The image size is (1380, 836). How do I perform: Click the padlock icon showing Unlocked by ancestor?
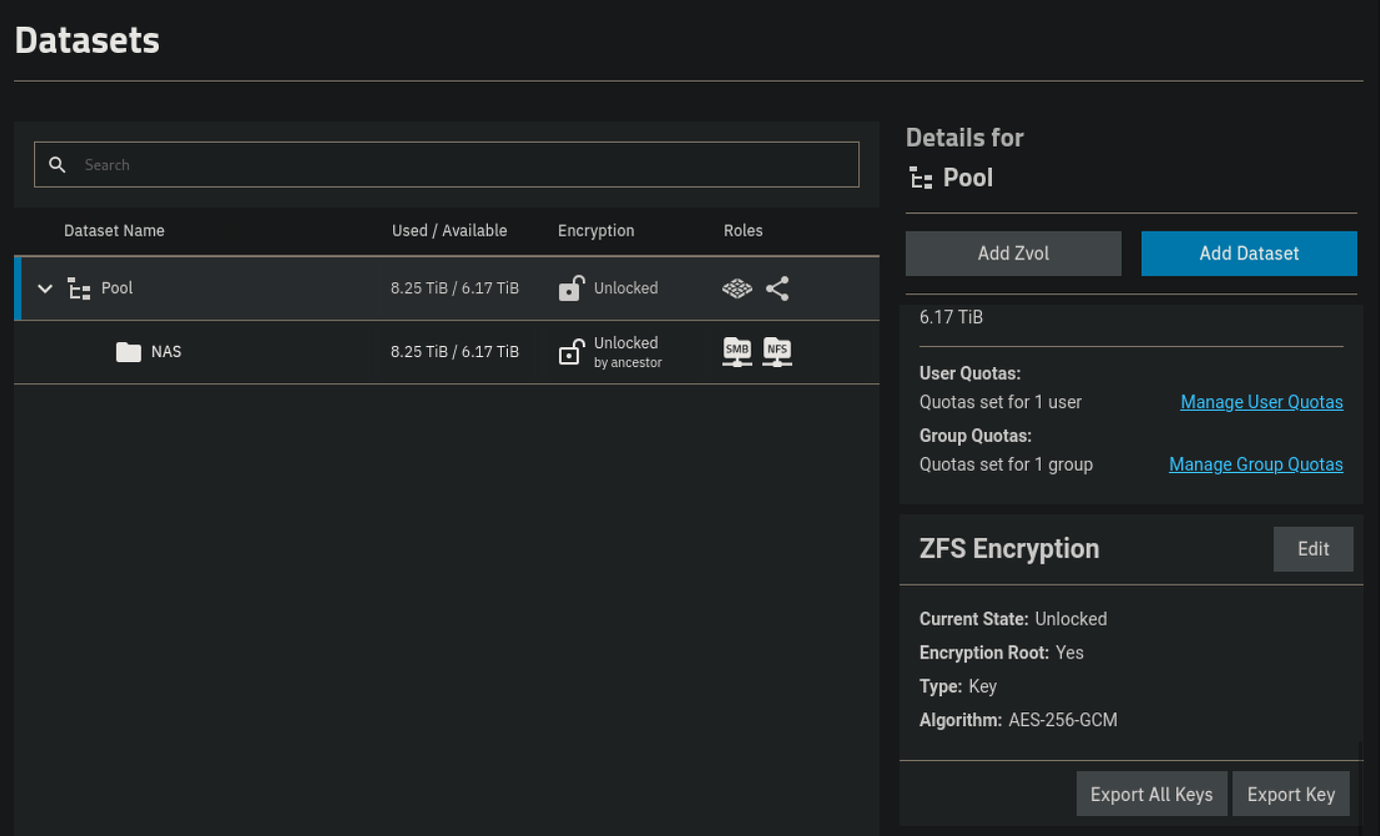pyautogui.click(x=570, y=351)
